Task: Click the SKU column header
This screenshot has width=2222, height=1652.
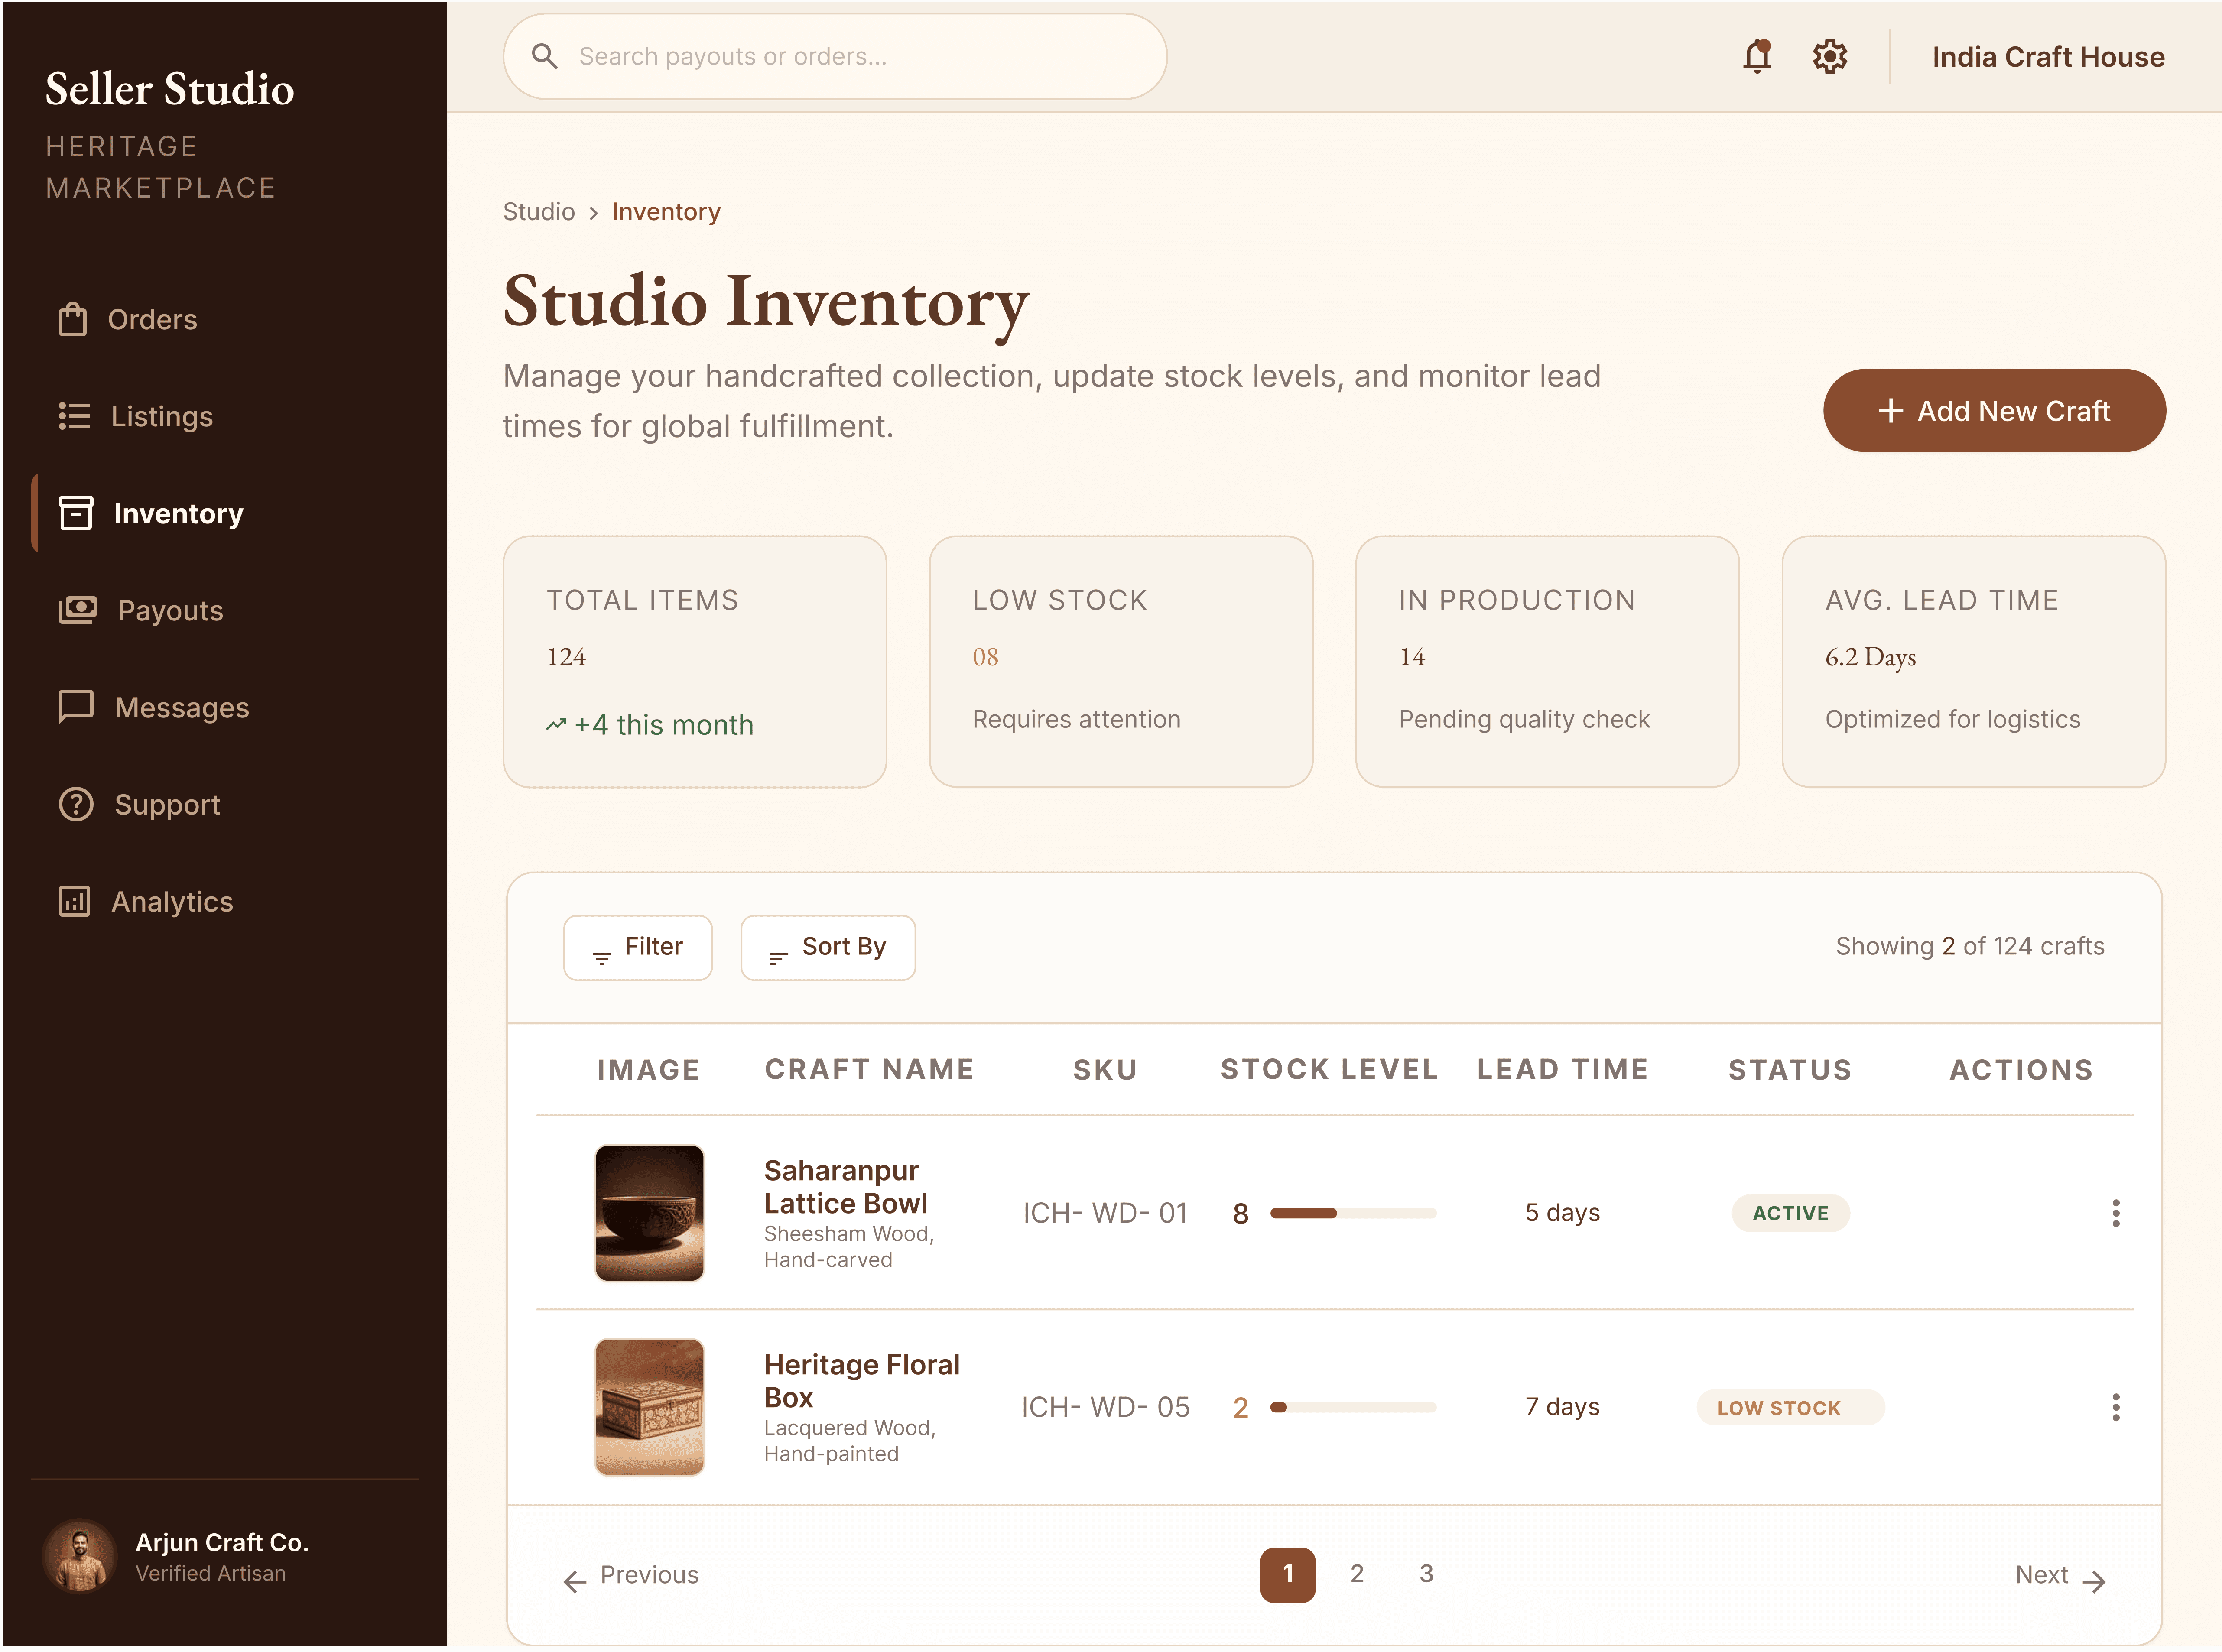Action: click(x=1105, y=1070)
